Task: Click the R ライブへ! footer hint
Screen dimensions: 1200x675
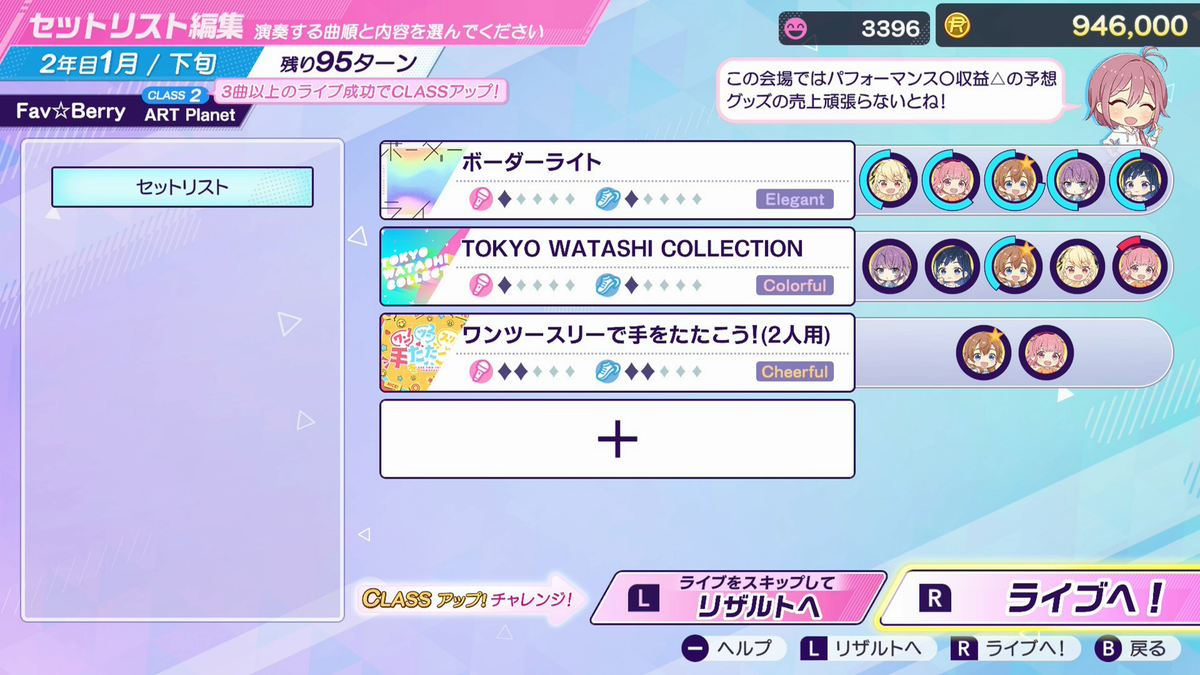Action: (x=1013, y=648)
